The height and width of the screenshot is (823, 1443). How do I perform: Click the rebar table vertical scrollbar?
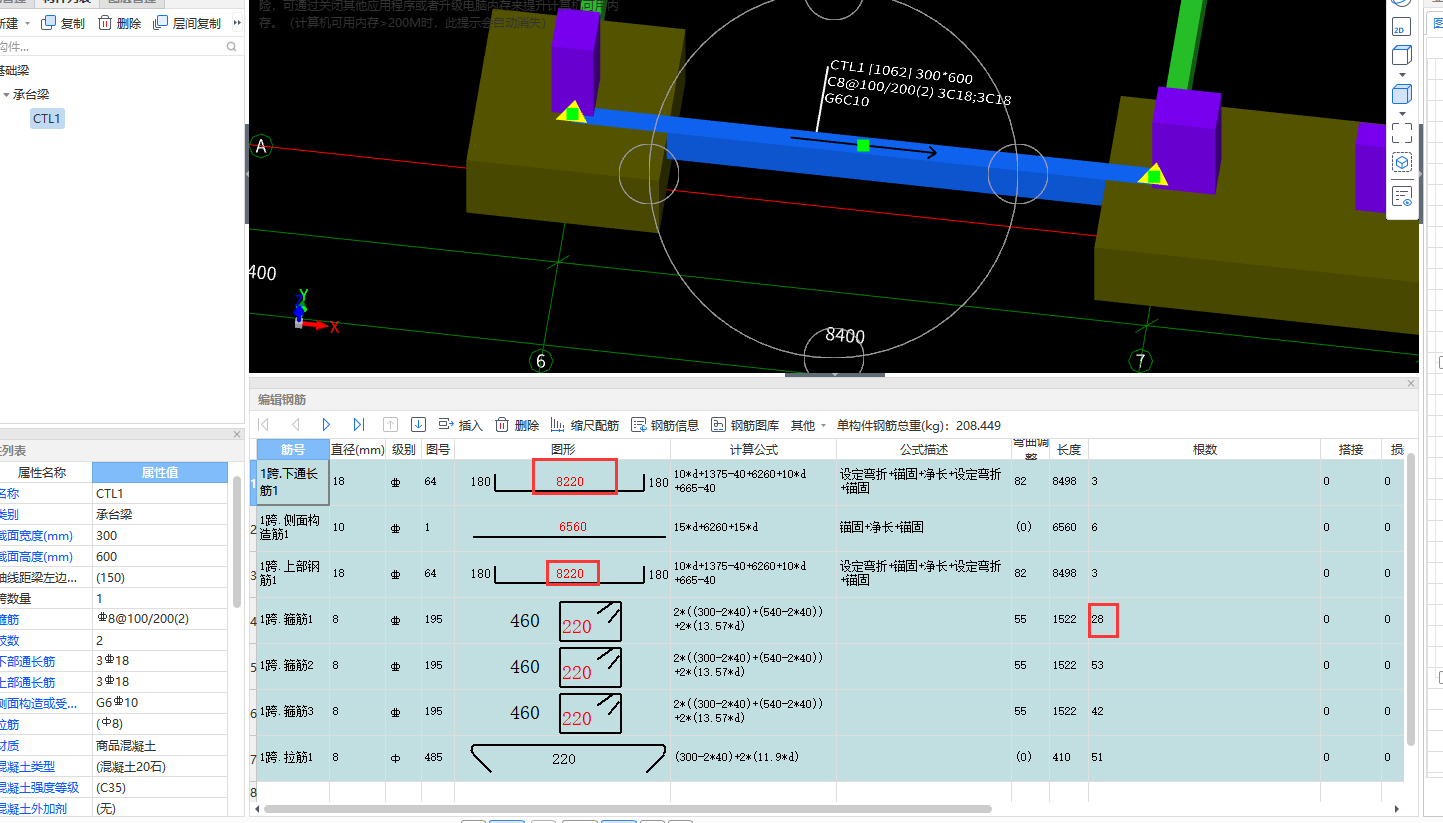pyautogui.click(x=1411, y=600)
